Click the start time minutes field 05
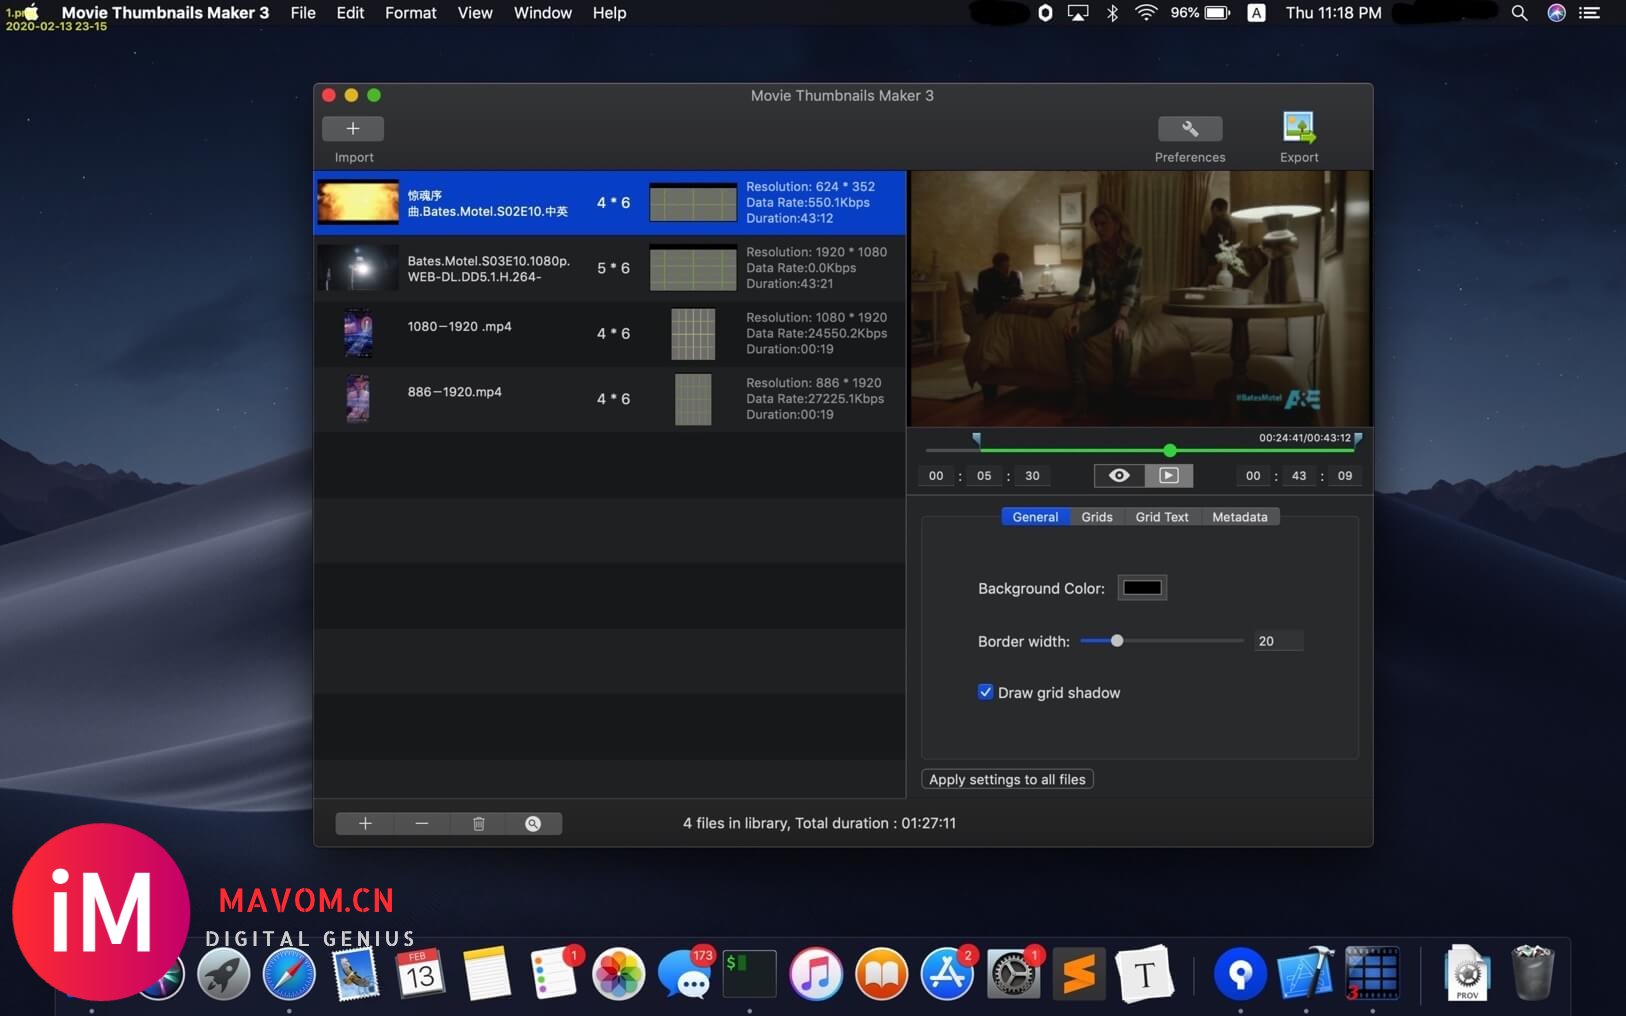Viewport: 1626px width, 1016px height. click(x=984, y=476)
